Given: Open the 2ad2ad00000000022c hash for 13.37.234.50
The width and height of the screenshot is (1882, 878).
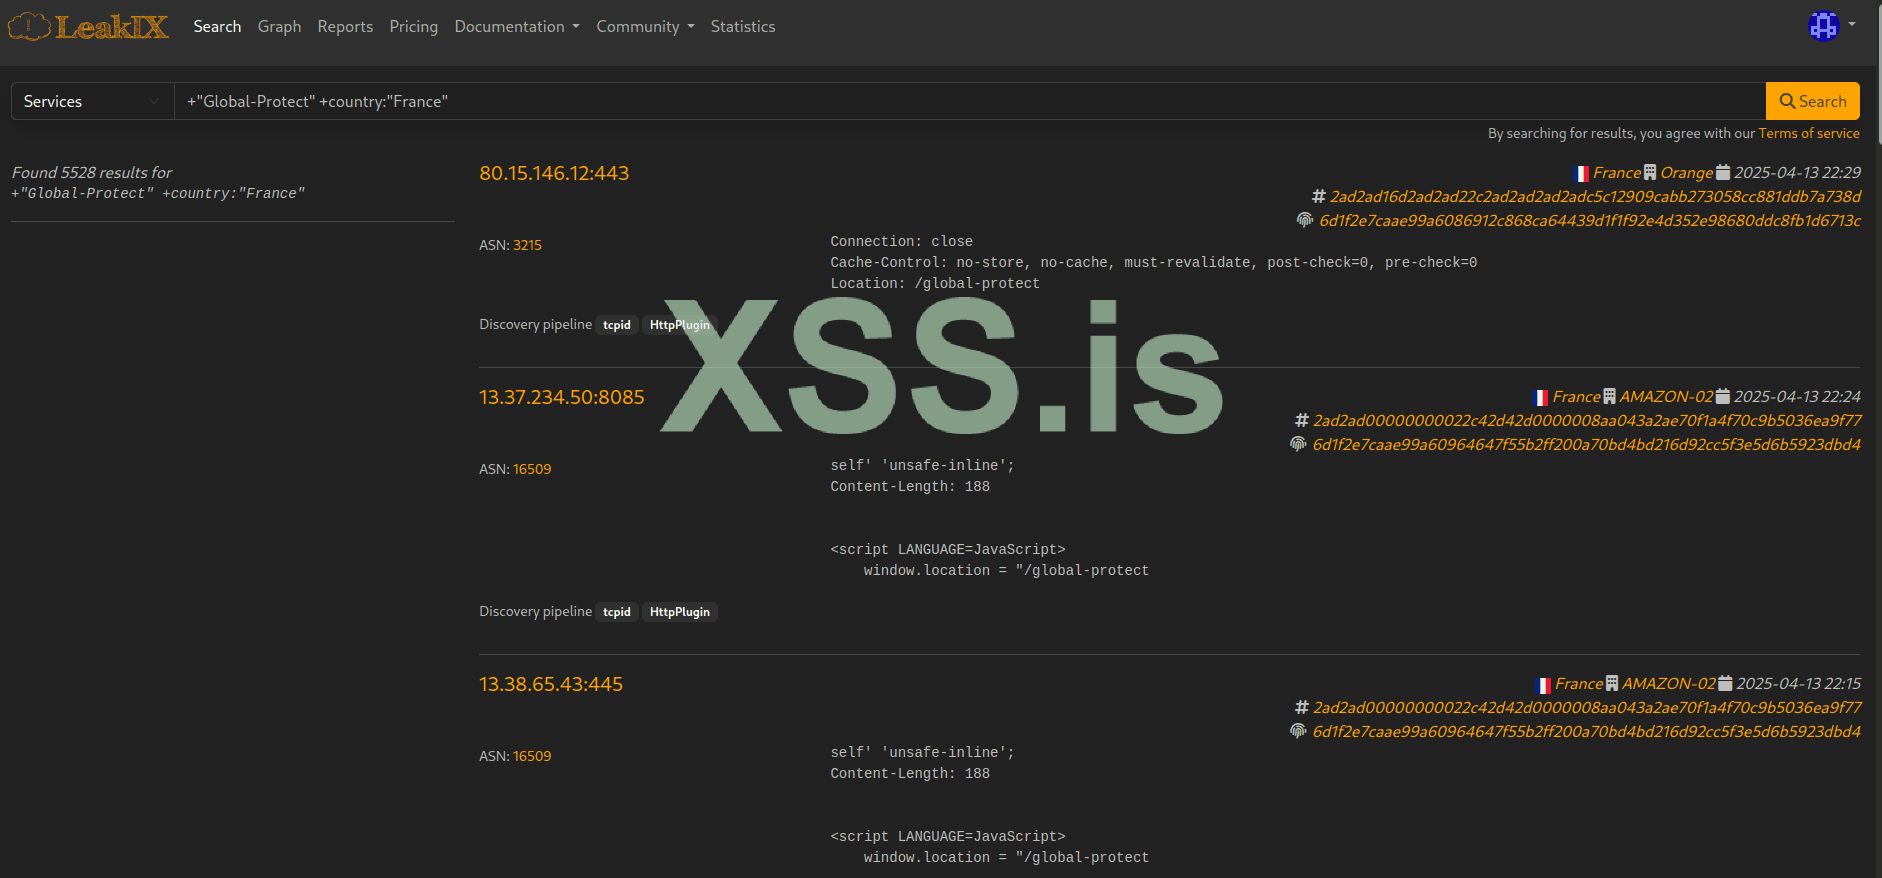Looking at the screenshot, I should (1587, 420).
